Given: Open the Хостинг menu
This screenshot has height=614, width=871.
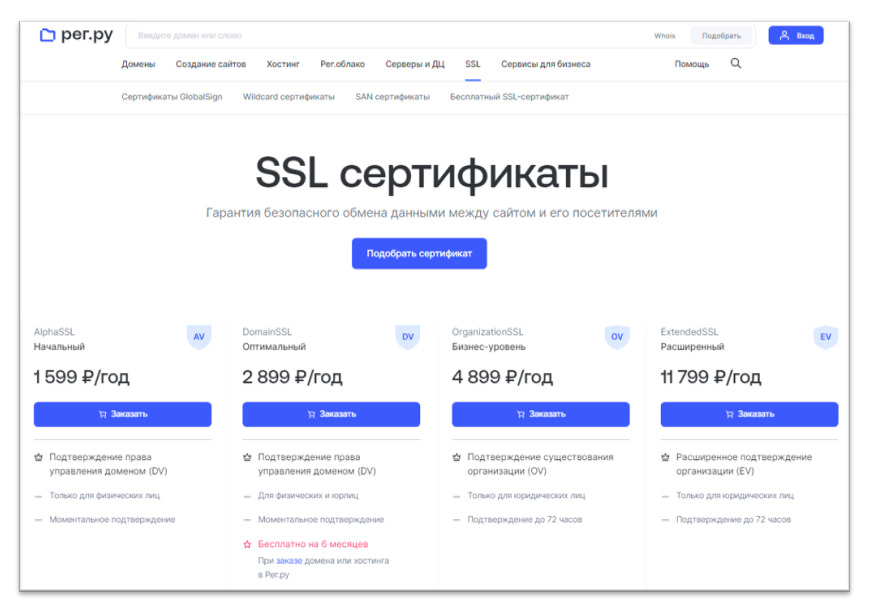Looking at the screenshot, I should [283, 64].
